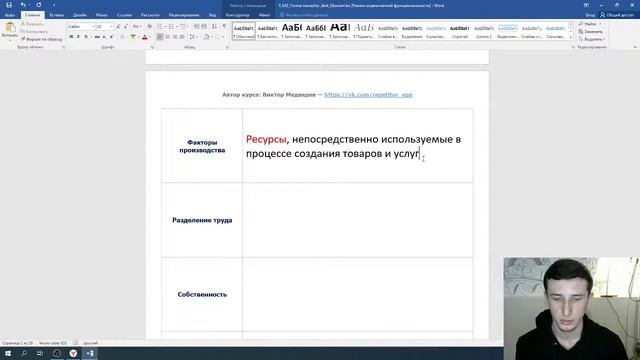
Task: Launch Yandex browser from taskbar
Action: click(73, 353)
